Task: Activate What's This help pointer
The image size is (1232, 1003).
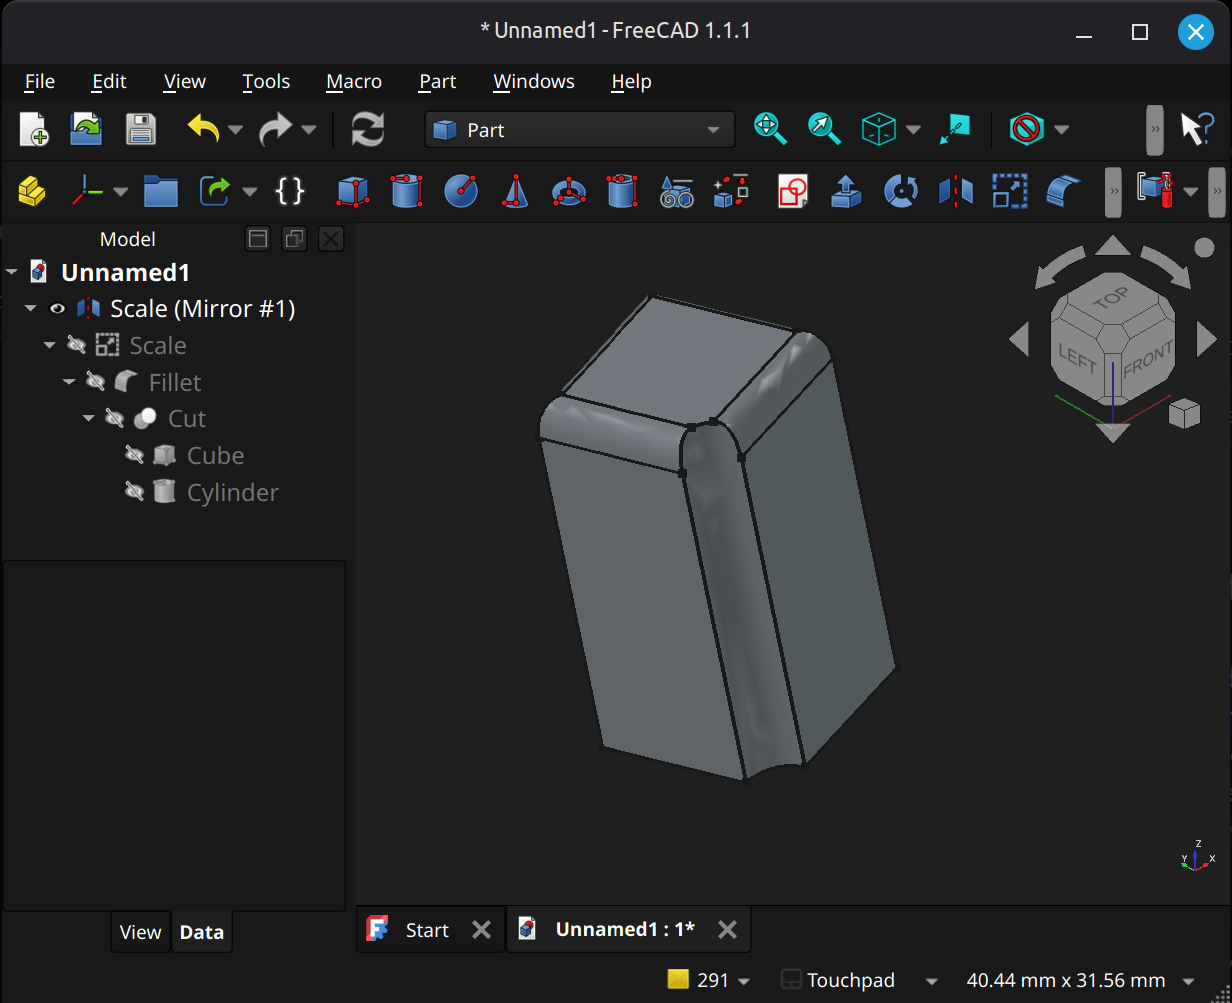Action: 1196,129
